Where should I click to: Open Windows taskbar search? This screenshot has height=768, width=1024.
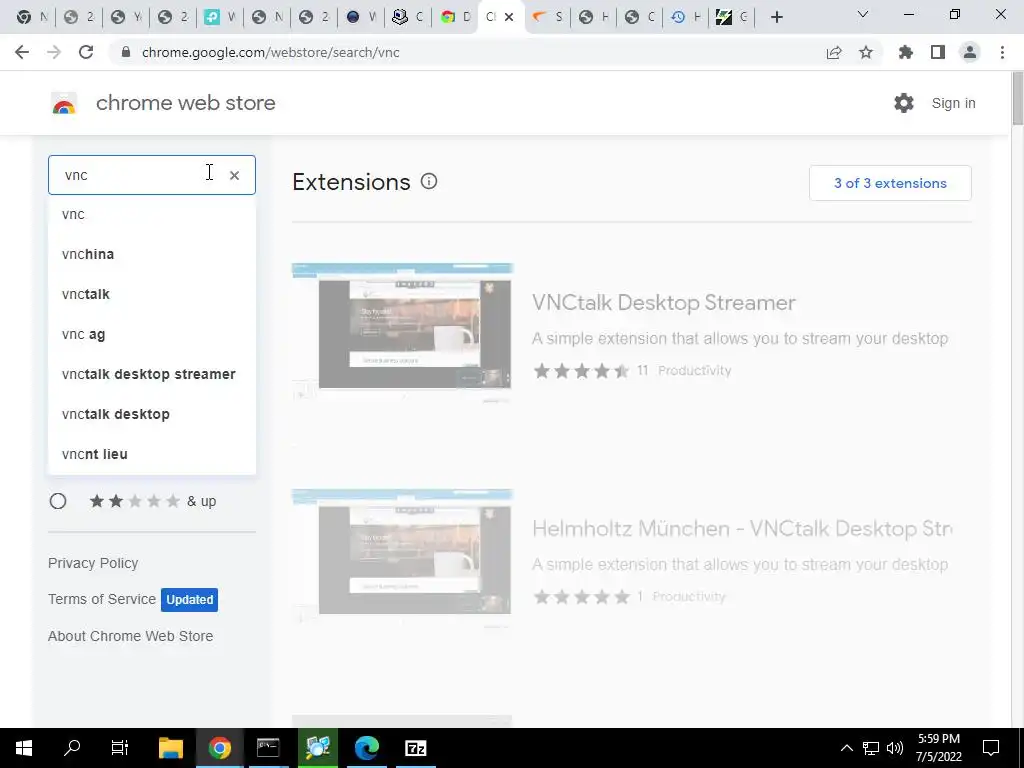[72, 748]
